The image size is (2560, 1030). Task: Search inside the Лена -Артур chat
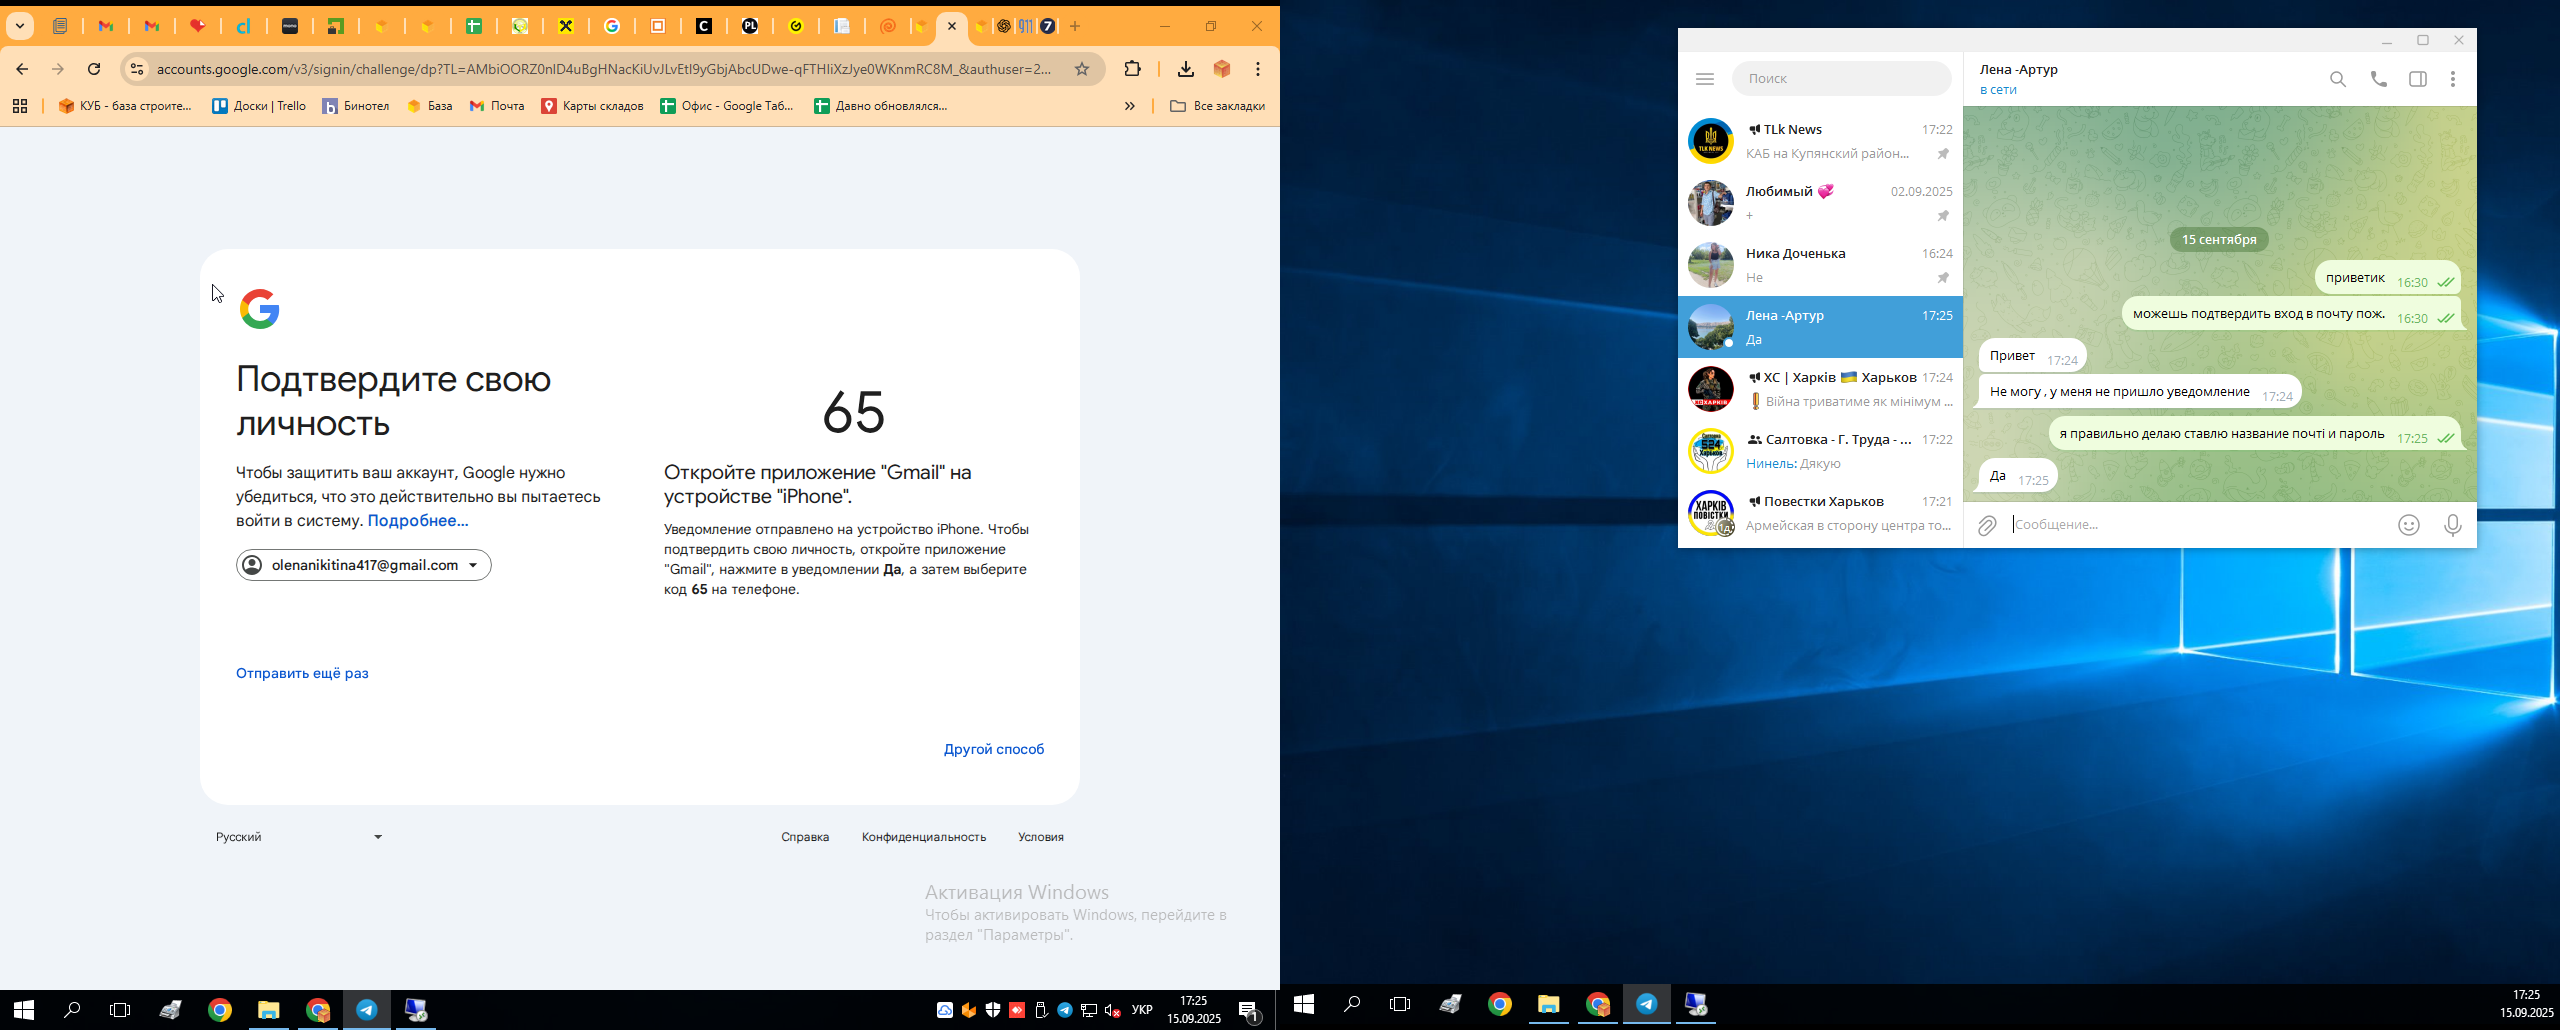2338,79
